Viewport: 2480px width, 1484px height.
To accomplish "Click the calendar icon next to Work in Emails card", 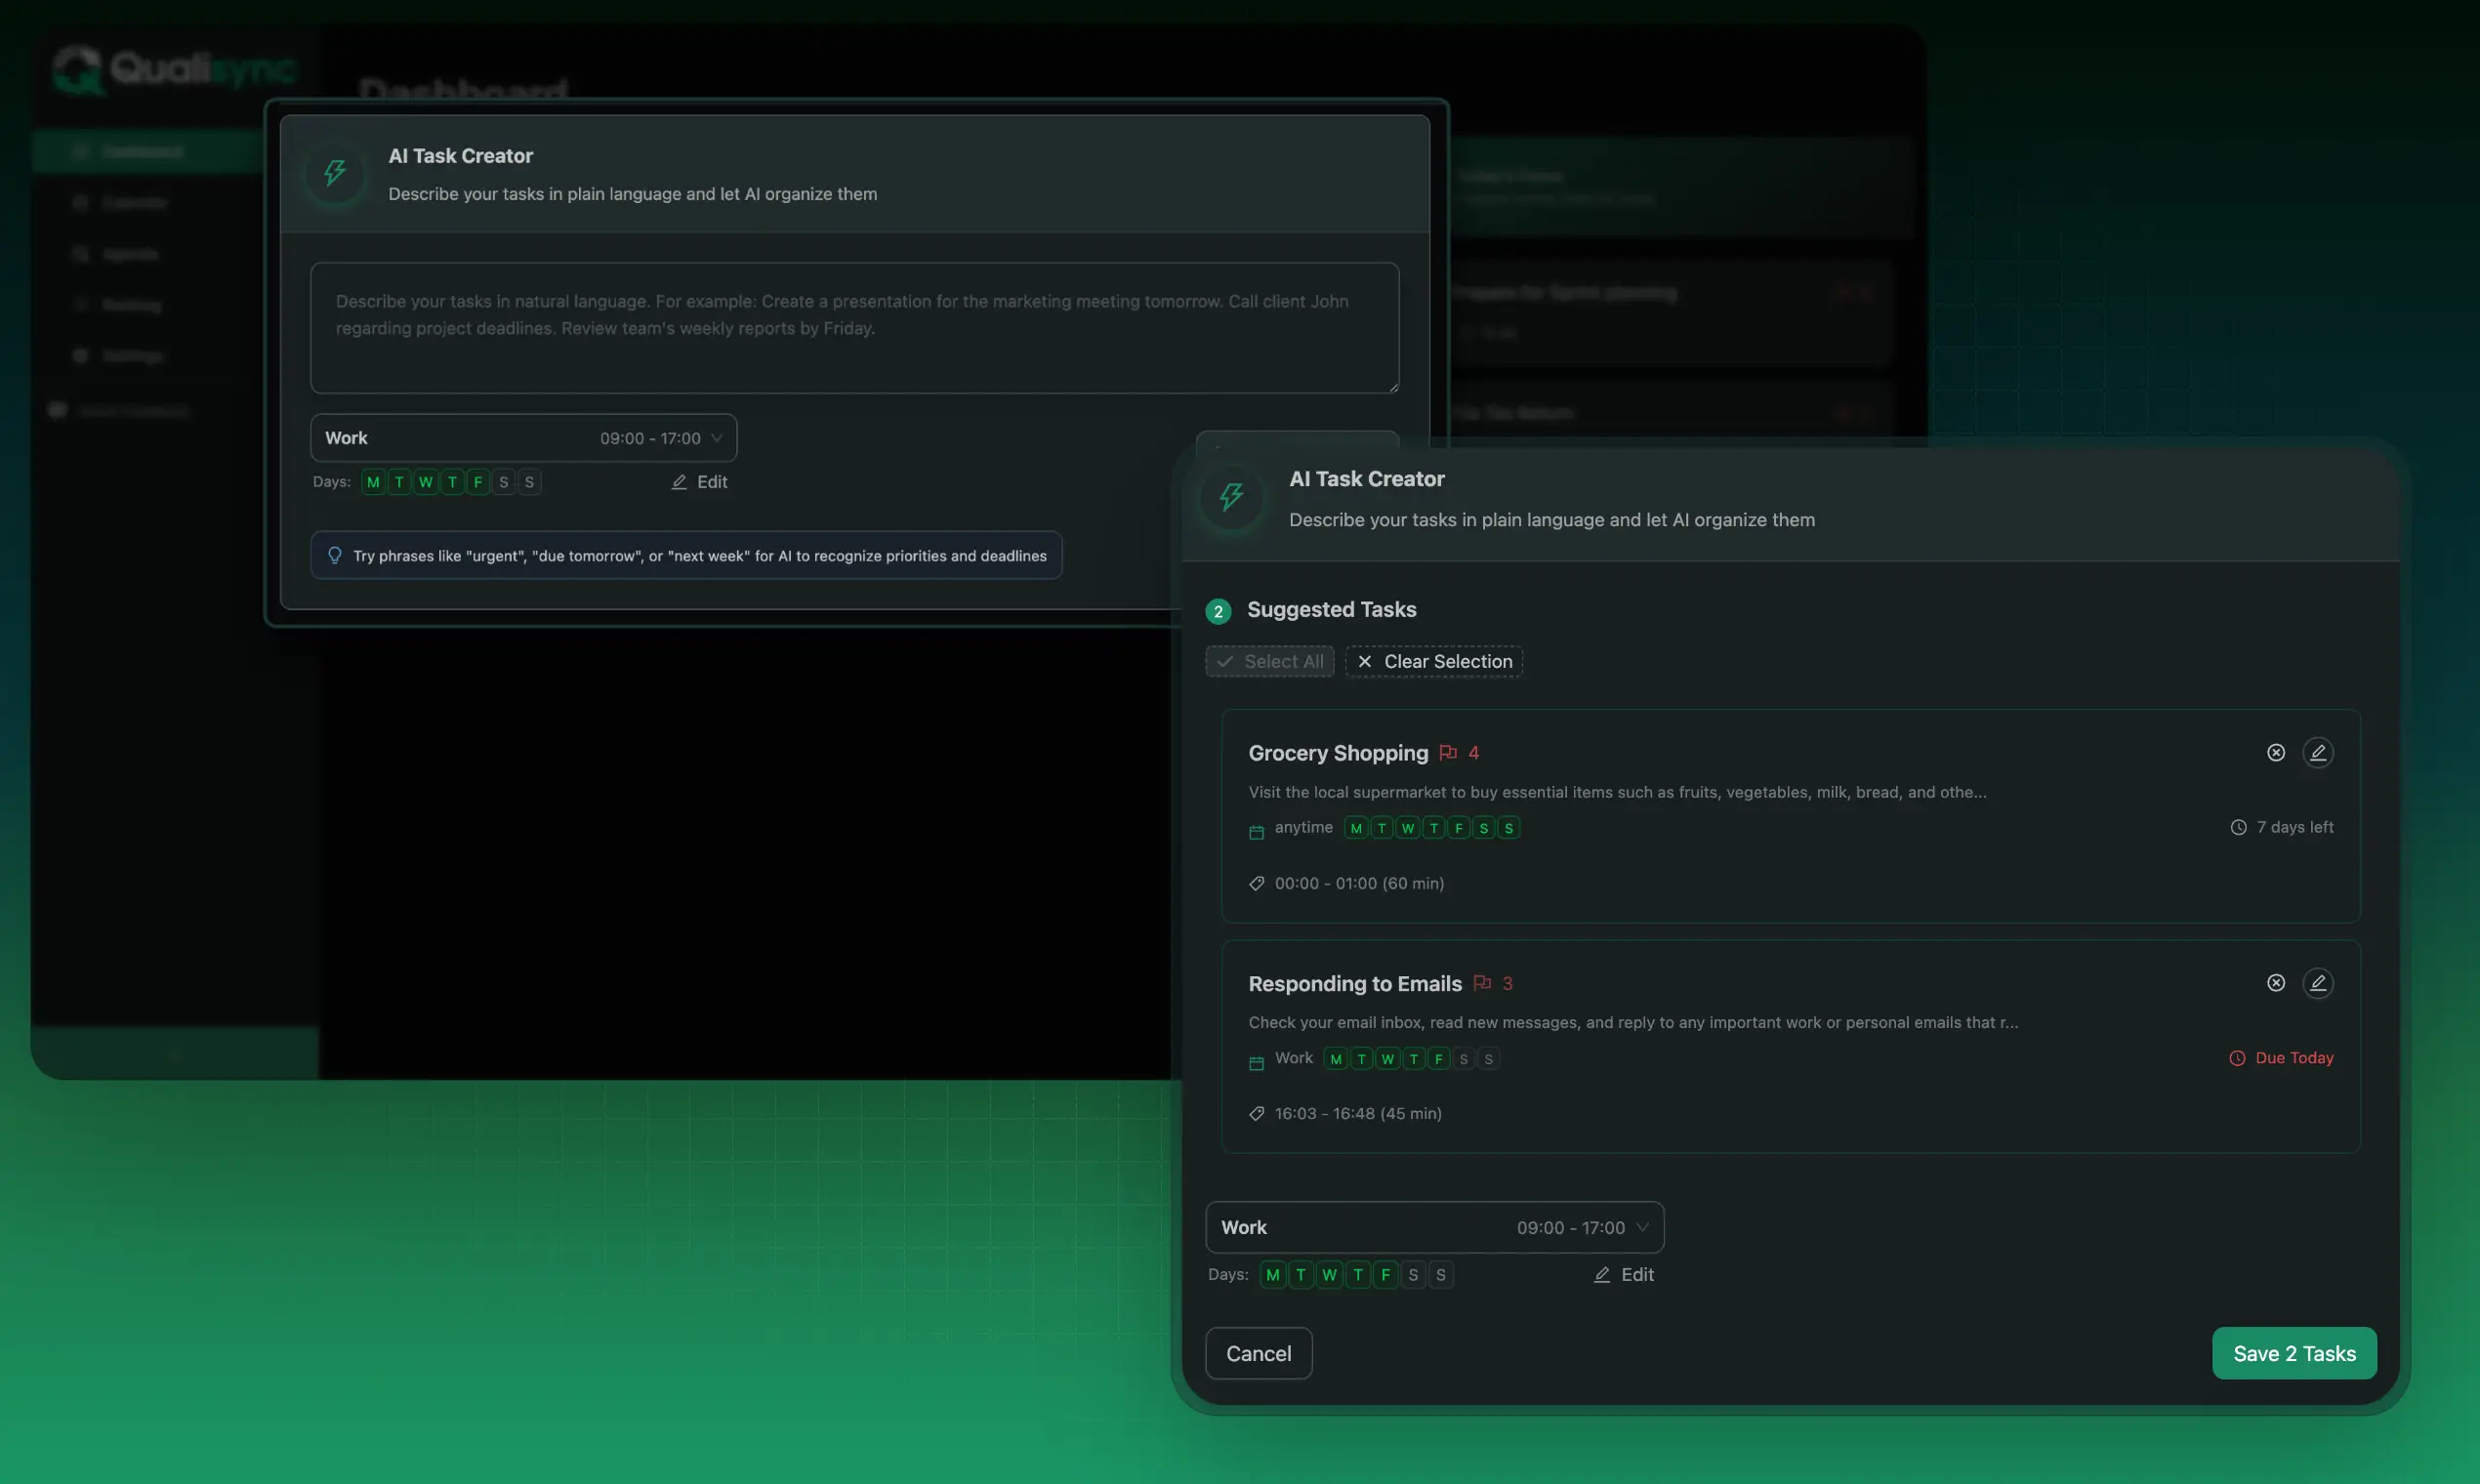I will click(x=1257, y=1061).
